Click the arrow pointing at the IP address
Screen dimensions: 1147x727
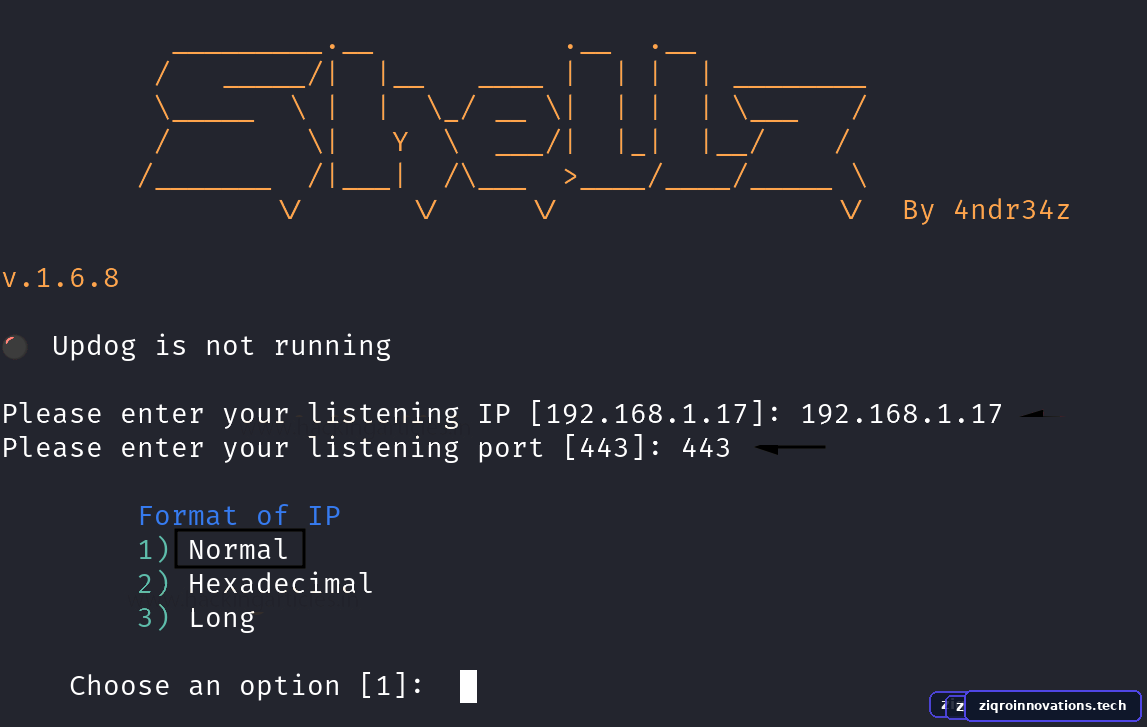pyautogui.click(x=1039, y=415)
